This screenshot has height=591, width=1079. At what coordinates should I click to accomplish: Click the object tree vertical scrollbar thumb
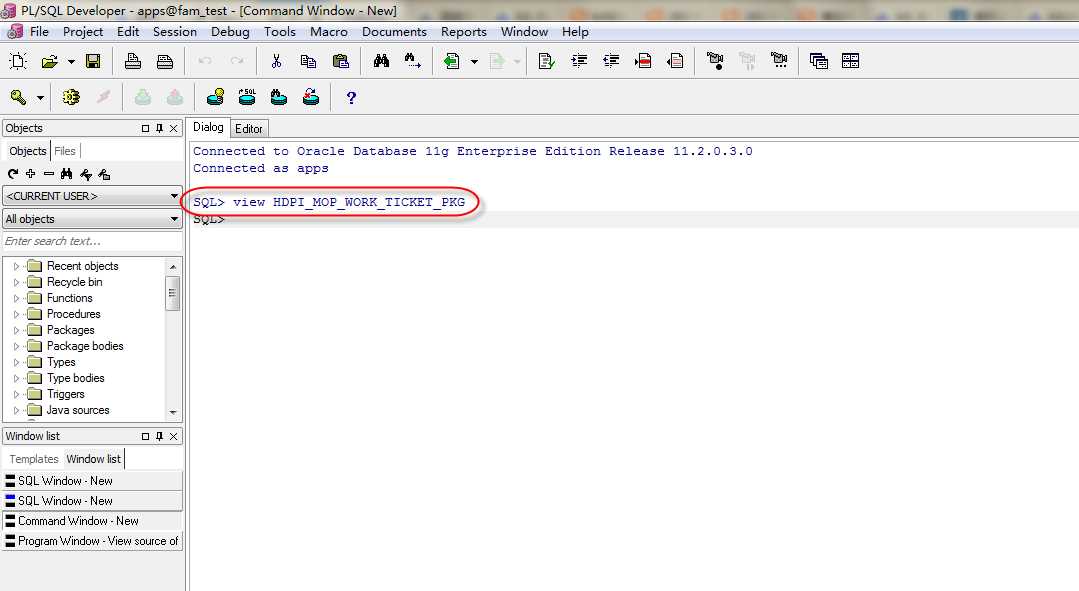coord(173,293)
